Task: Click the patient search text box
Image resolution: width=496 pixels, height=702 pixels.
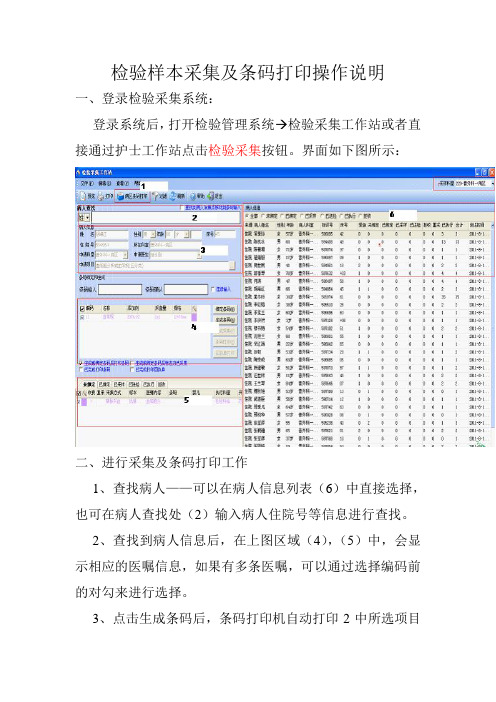Action: [x=166, y=218]
